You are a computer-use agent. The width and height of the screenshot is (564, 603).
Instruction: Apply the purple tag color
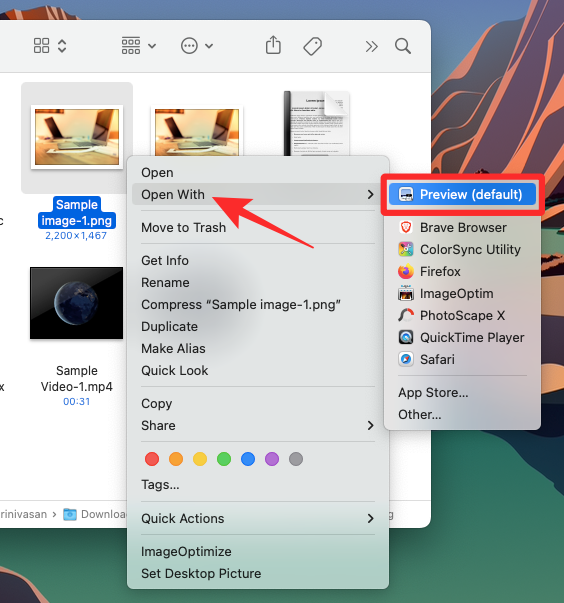pos(272,458)
